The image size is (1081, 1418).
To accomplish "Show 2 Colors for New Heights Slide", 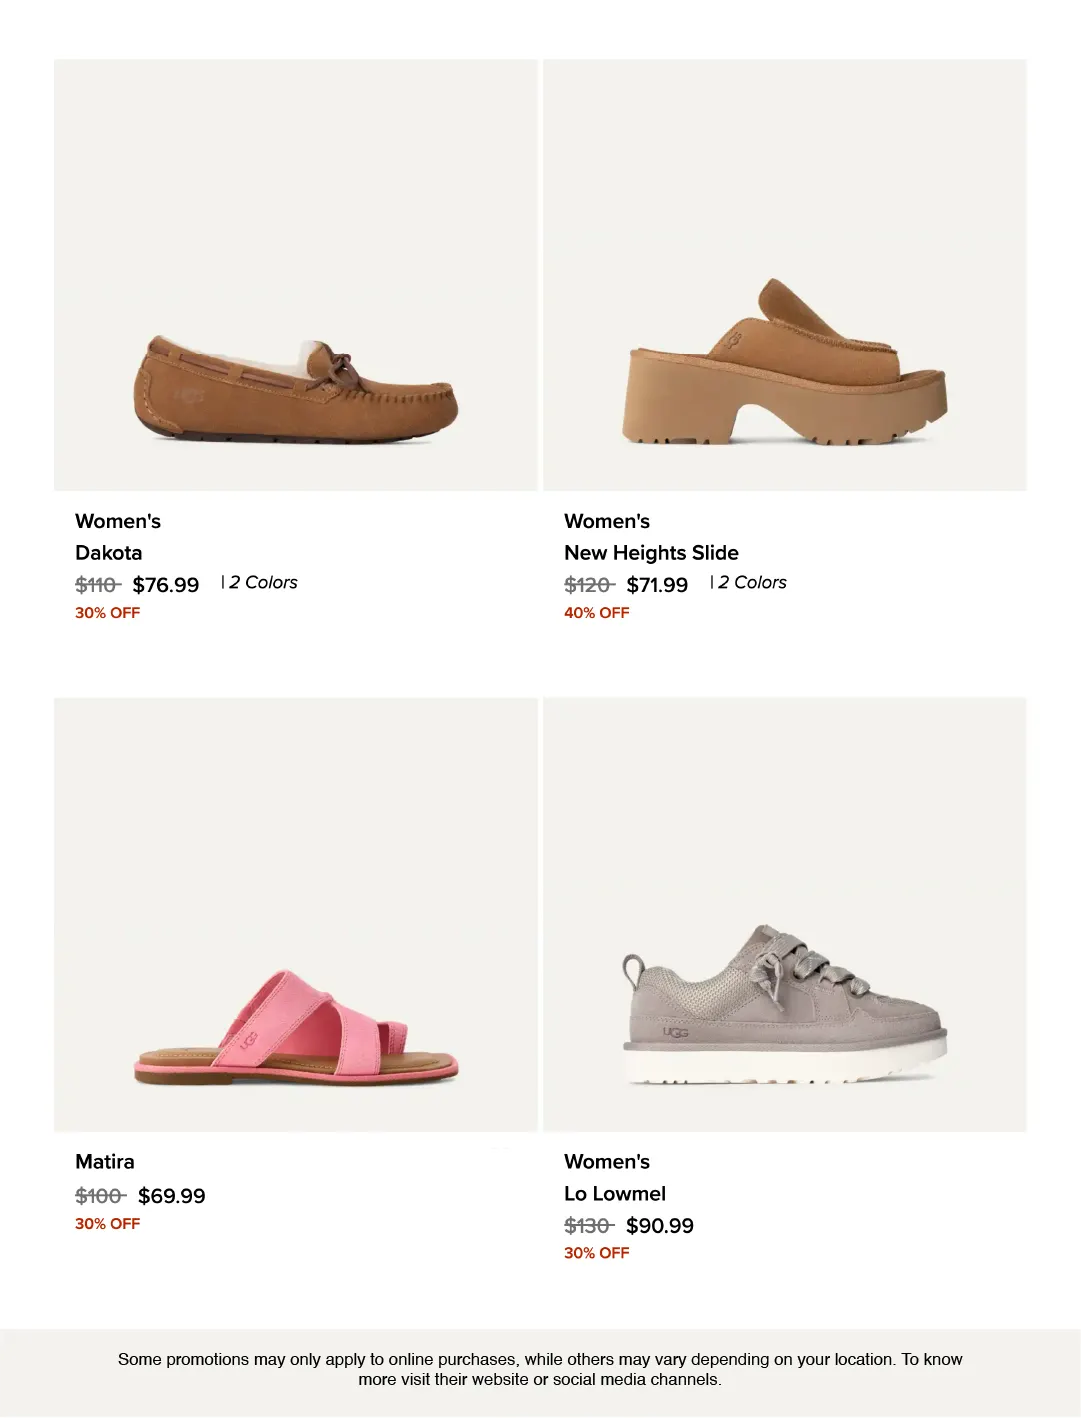I will click(x=752, y=583).
